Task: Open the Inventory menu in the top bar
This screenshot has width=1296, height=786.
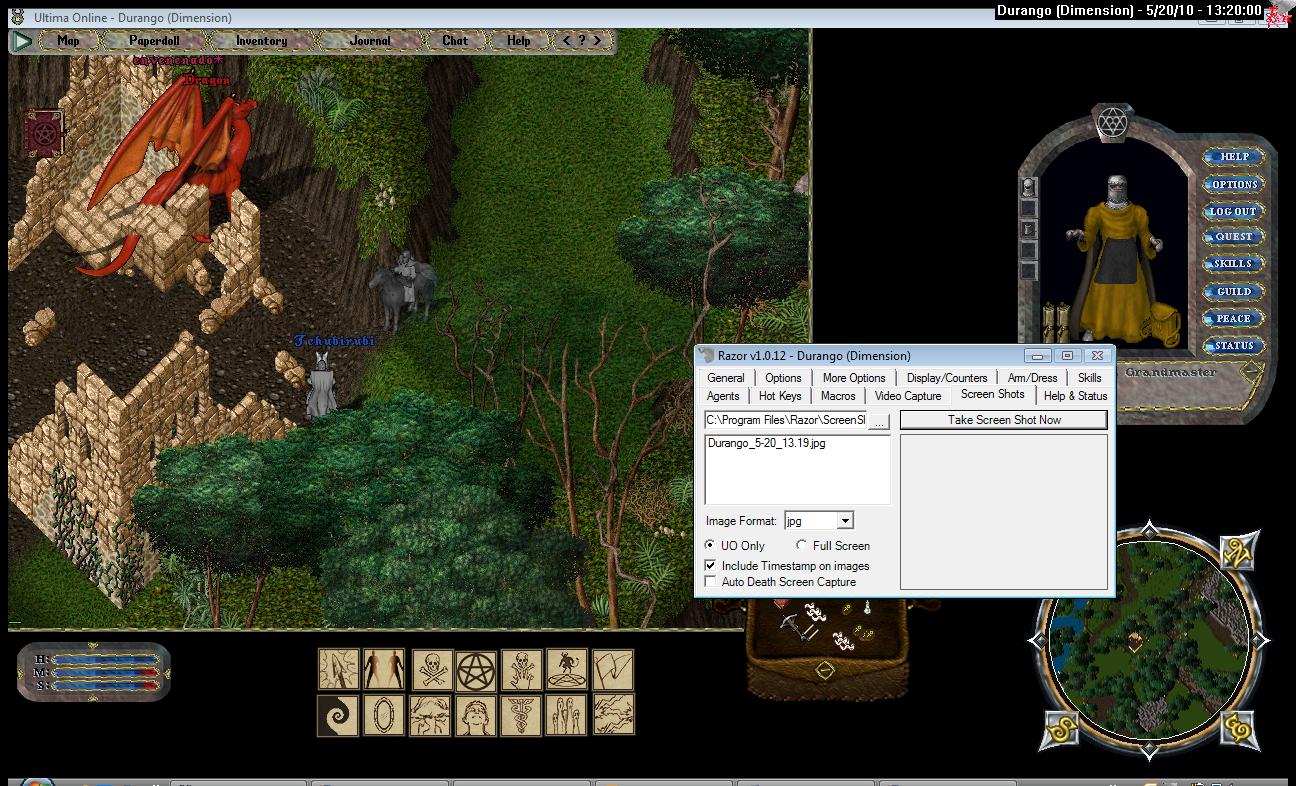Action: pos(261,41)
